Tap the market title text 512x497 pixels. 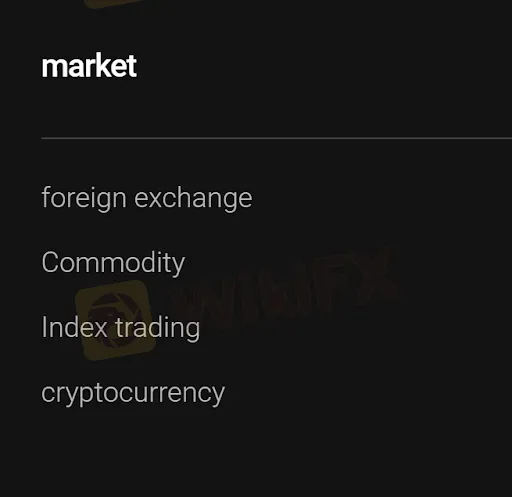click(89, 66)
